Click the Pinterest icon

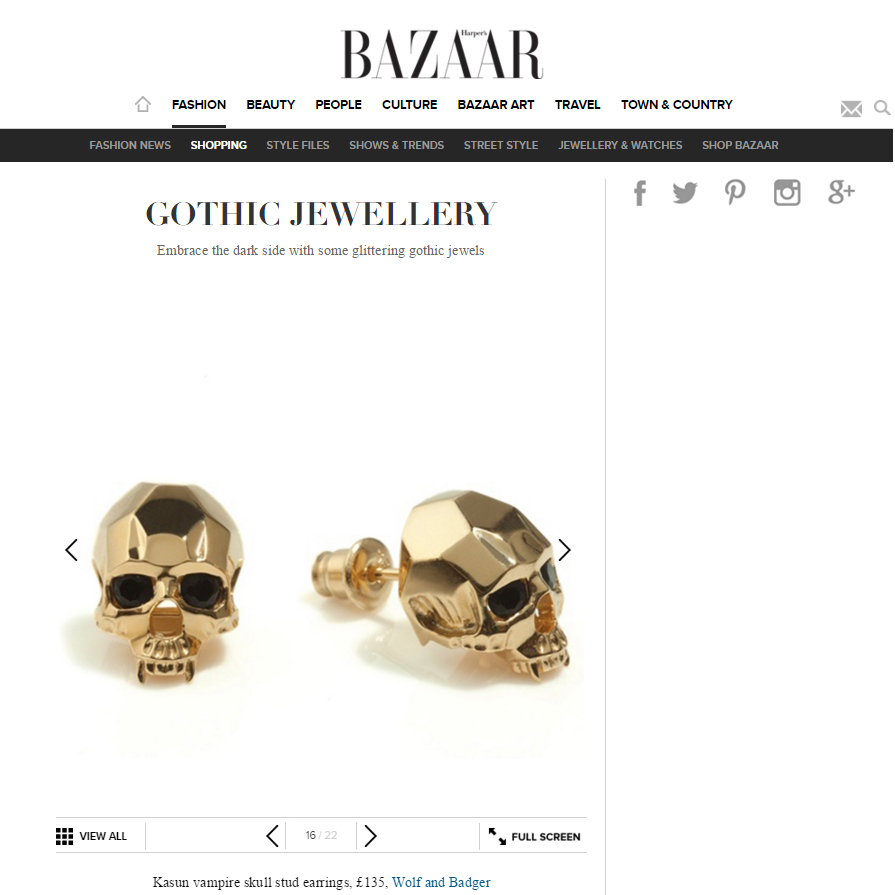click(735, 192)
